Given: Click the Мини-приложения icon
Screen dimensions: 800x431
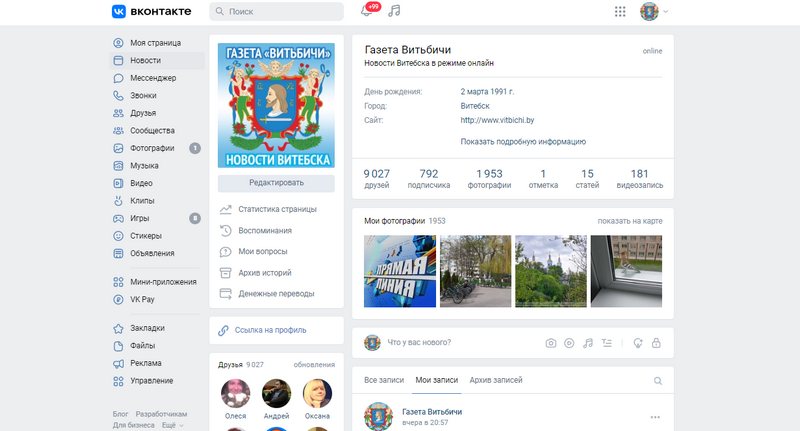Looking at the screenshot, I should (x=118, y=282).
